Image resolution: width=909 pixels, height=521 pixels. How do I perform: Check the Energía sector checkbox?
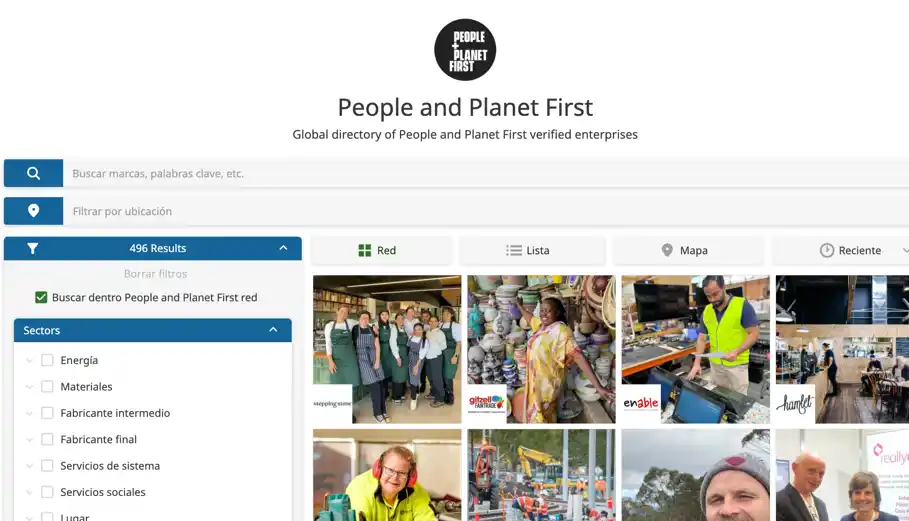(48, 360)
